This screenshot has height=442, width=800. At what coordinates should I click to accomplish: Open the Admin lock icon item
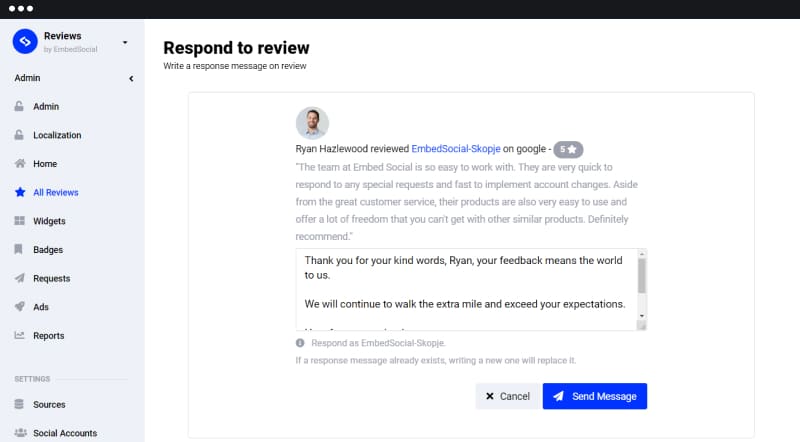19,106
